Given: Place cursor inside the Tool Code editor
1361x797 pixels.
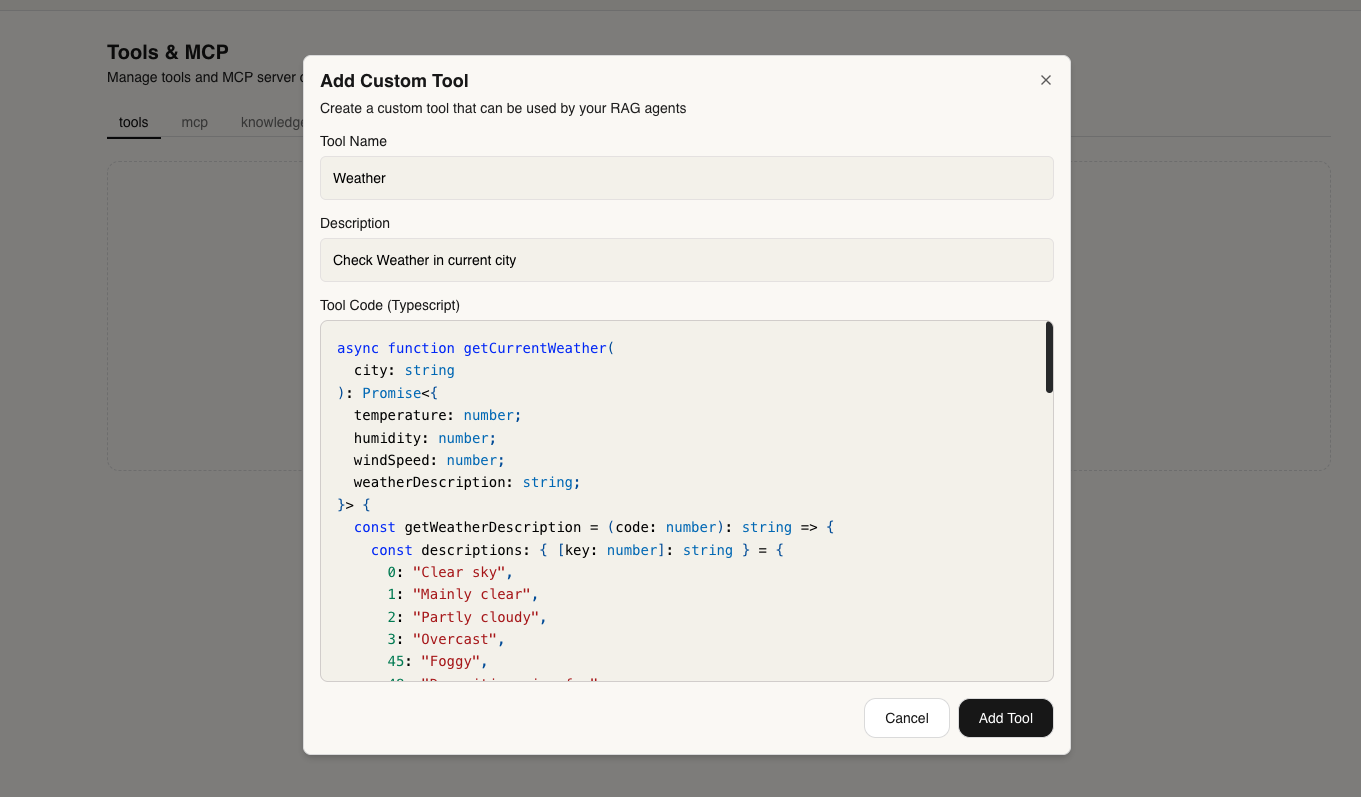Looking at the screenshot, I should (x=686, y=500).
